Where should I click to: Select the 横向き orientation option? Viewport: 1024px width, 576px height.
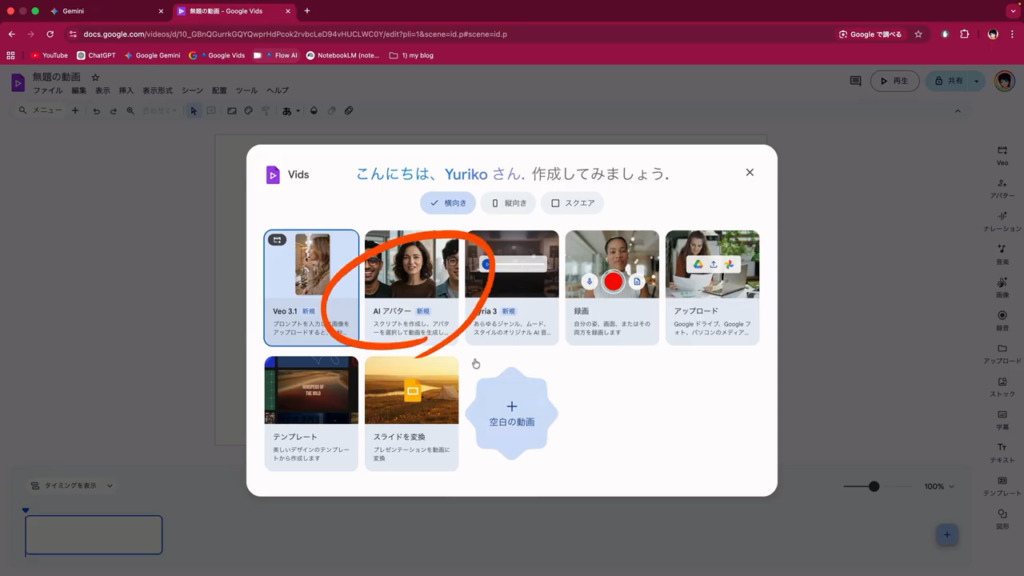(447, 203)
